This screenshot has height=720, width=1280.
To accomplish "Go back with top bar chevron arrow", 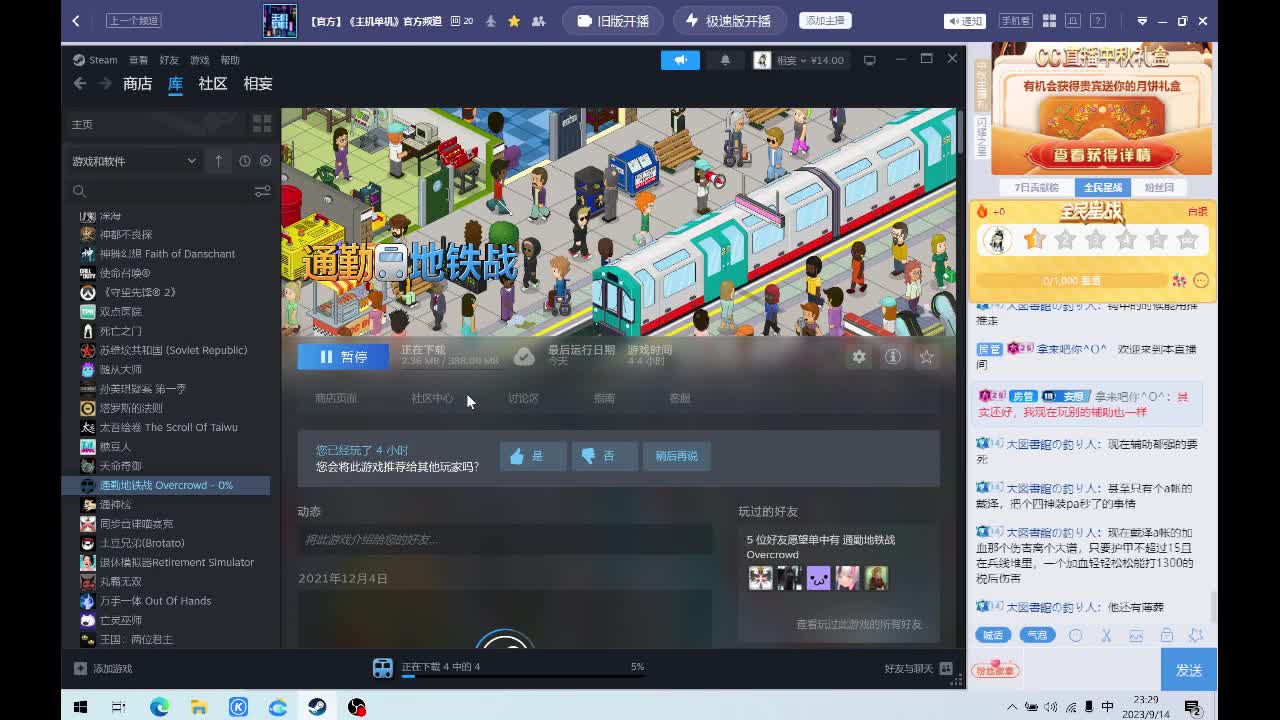I will (76, 21).
